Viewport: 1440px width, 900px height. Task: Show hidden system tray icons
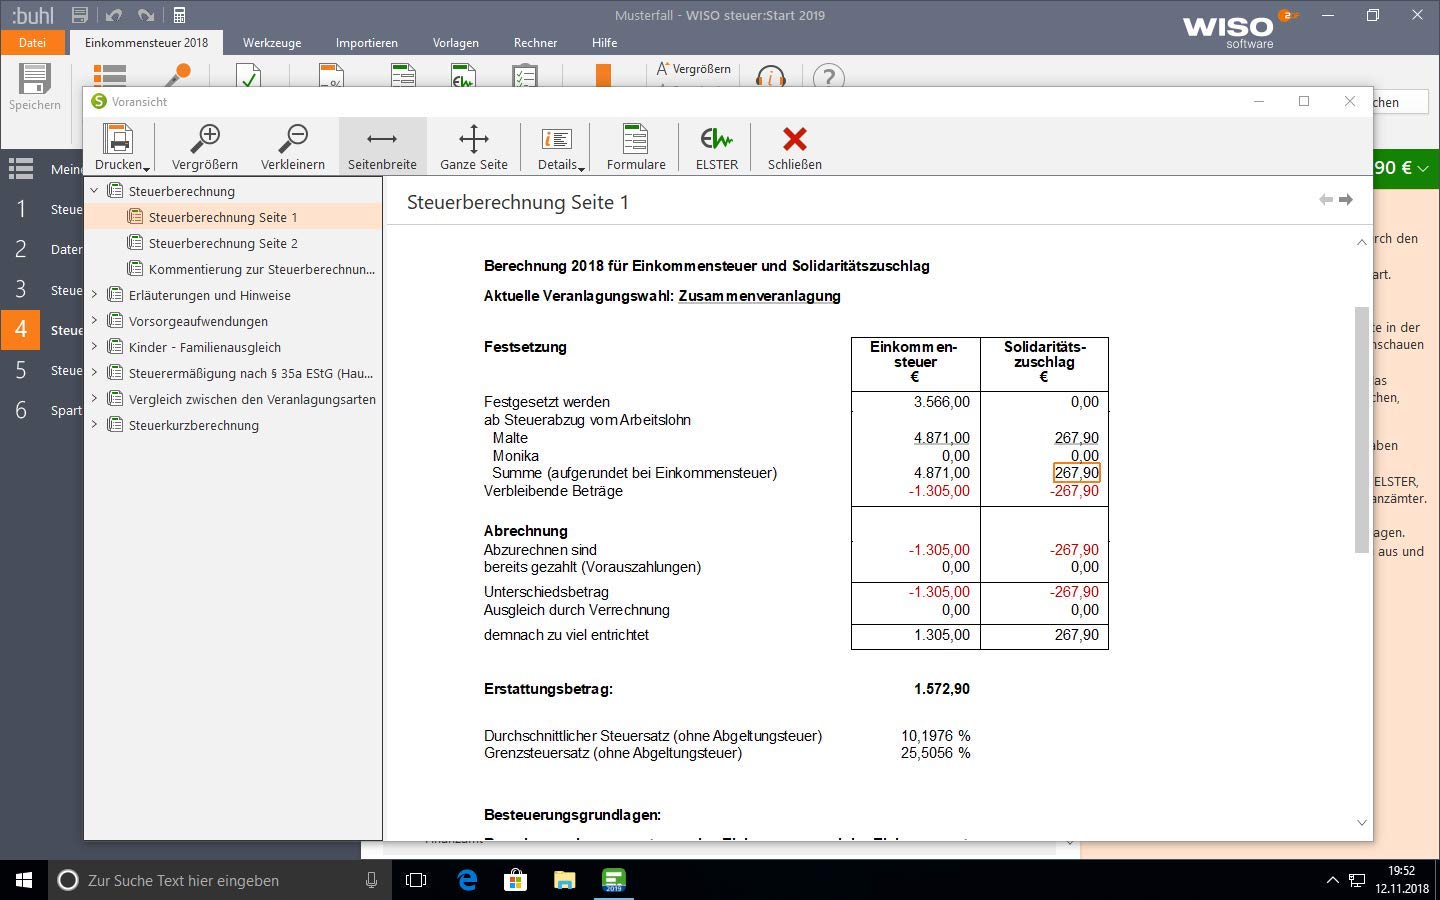click(x=1332, y=880)
